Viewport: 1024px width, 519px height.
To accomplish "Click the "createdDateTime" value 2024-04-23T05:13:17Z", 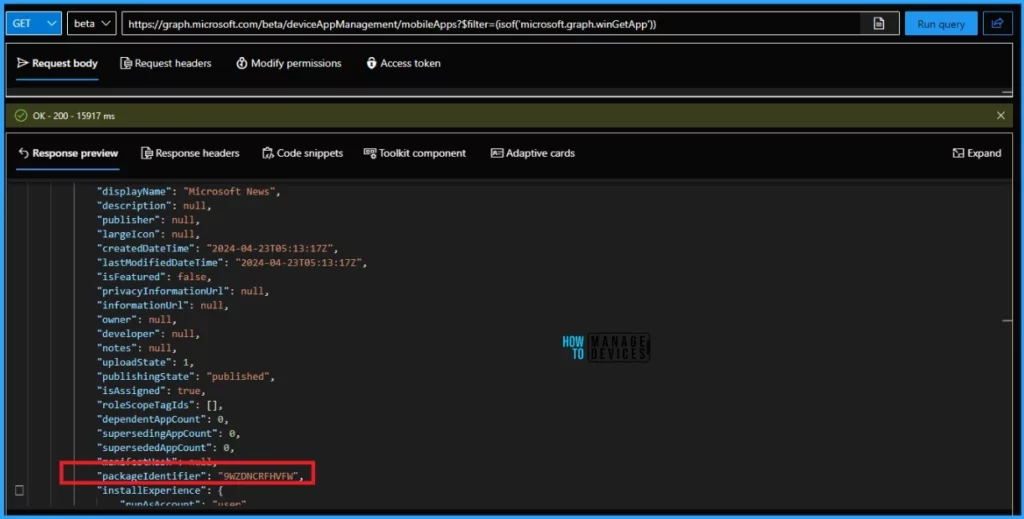I will coord(269,249).
